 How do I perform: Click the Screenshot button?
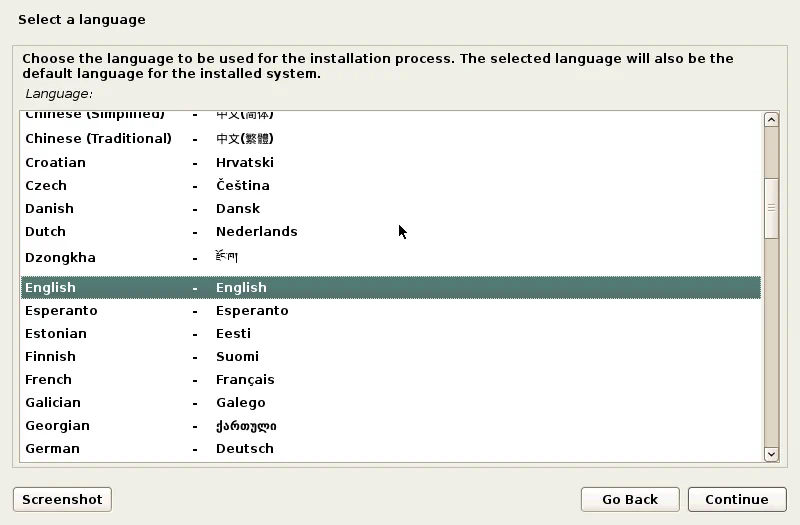tap(62, 499)
